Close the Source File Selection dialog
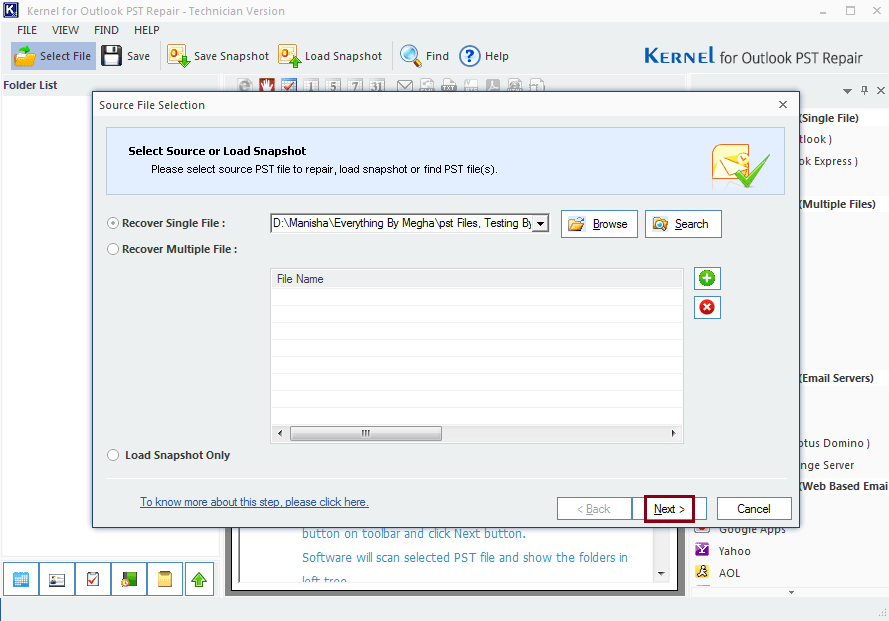The height and width of the screenshot is (621, 889). [783, 104]
